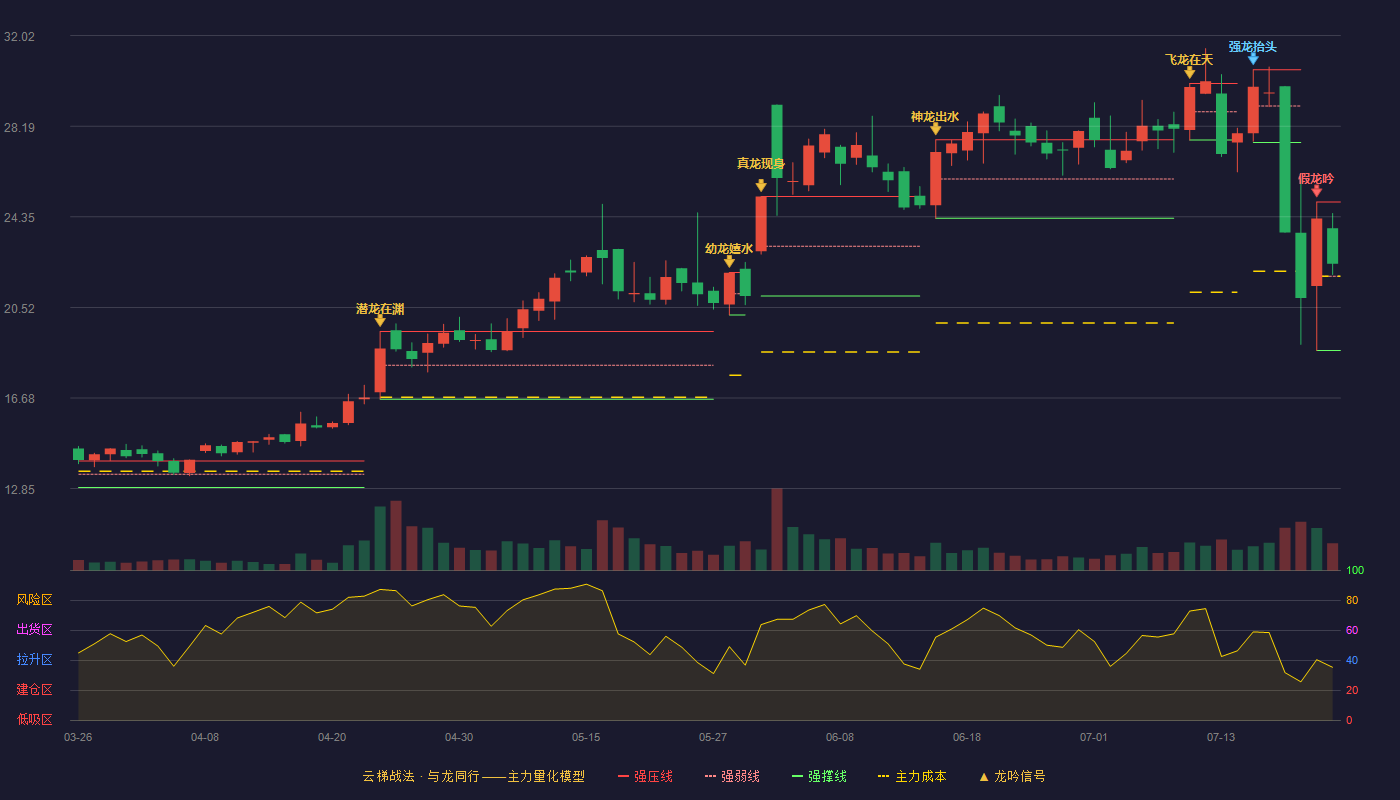Toggle the 强压线 legend entry

click(645, 776)
